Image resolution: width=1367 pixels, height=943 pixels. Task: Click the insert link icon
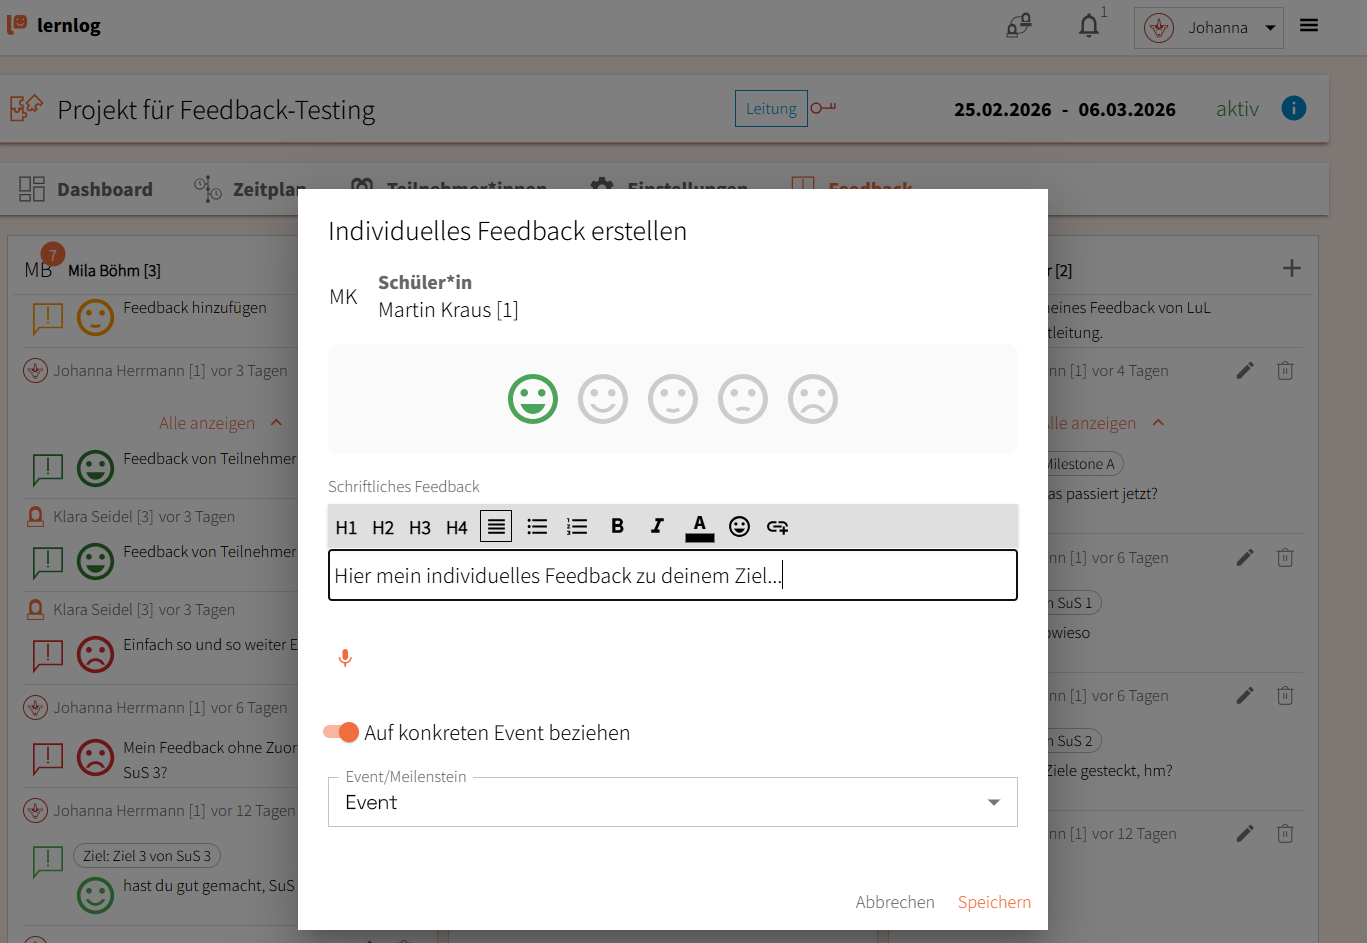[777, 527]
